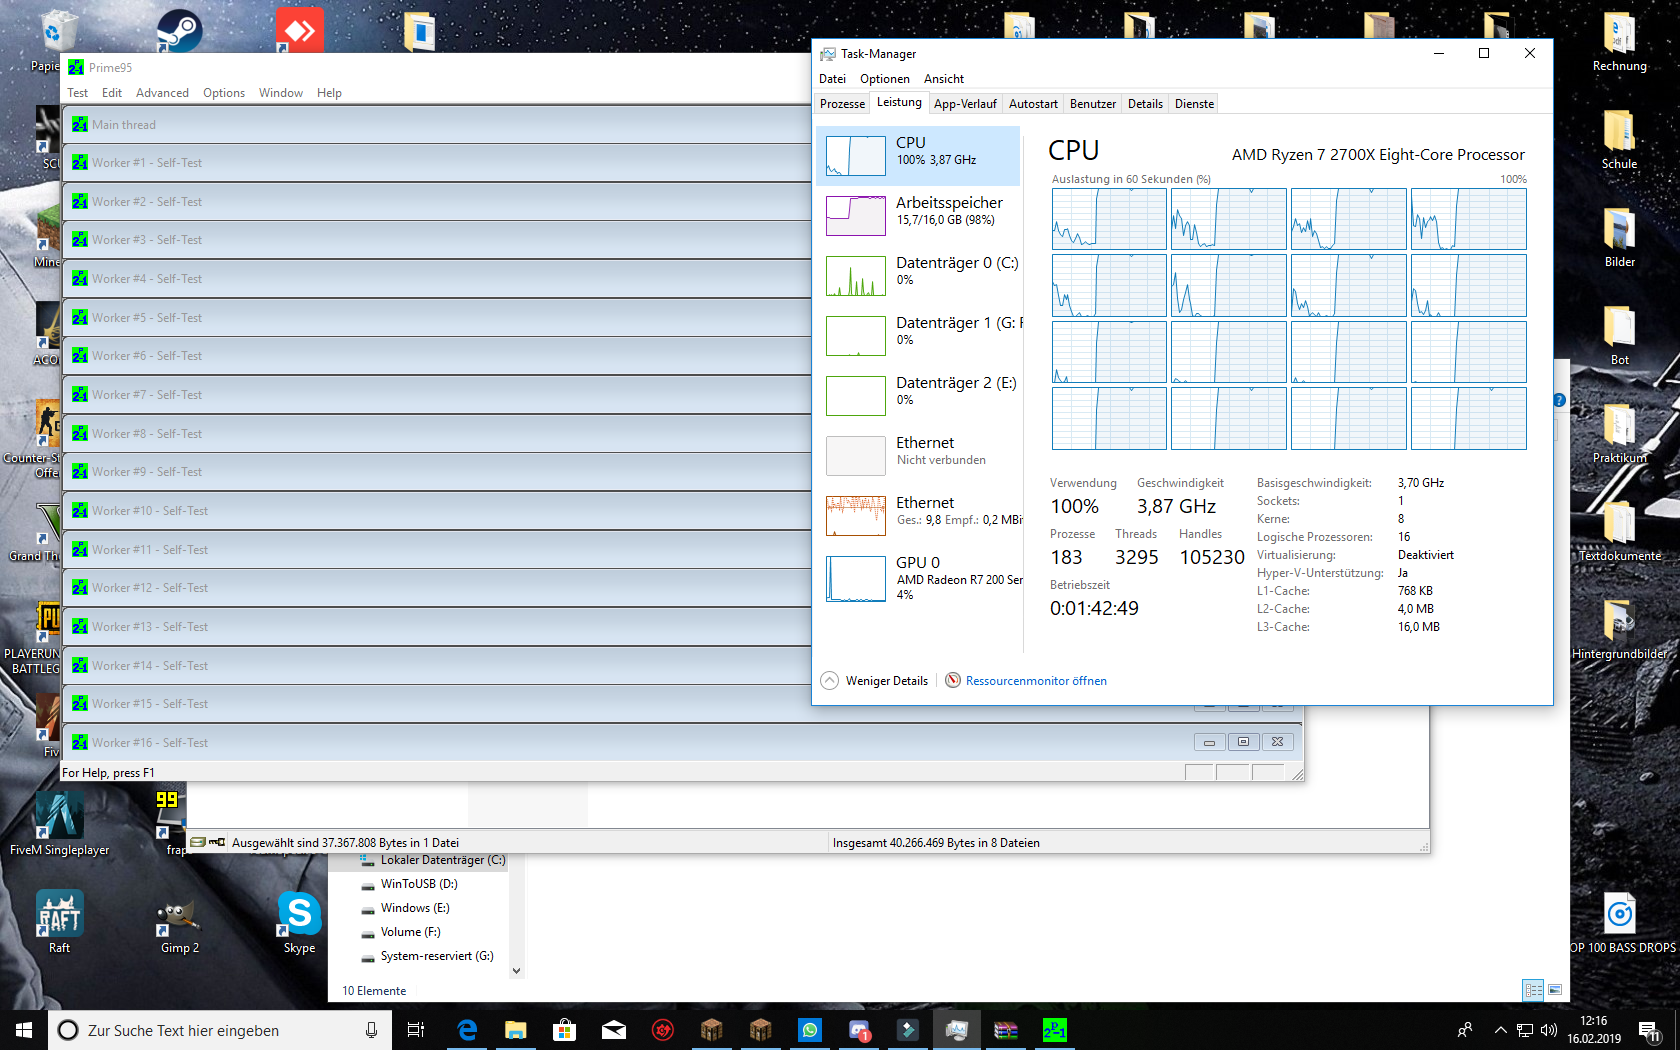The width and height of the screenshot is (1680, 1050).
Task: Switch to the Details tab
Action: coord(1145,104)
